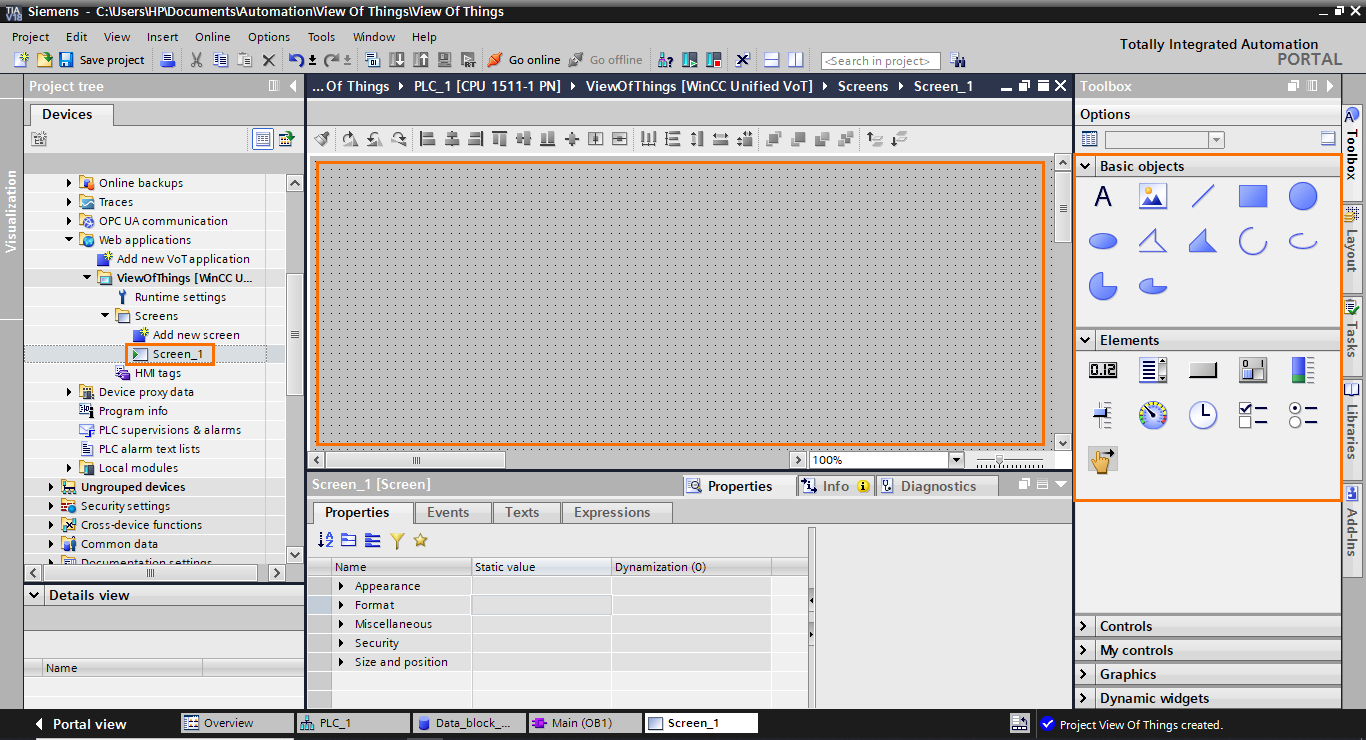
Task: Choose the I/O field element
Action: point(1103,370)
